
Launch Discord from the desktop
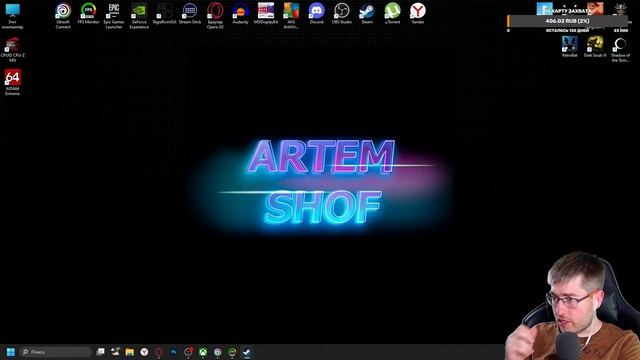coord(316,13)
